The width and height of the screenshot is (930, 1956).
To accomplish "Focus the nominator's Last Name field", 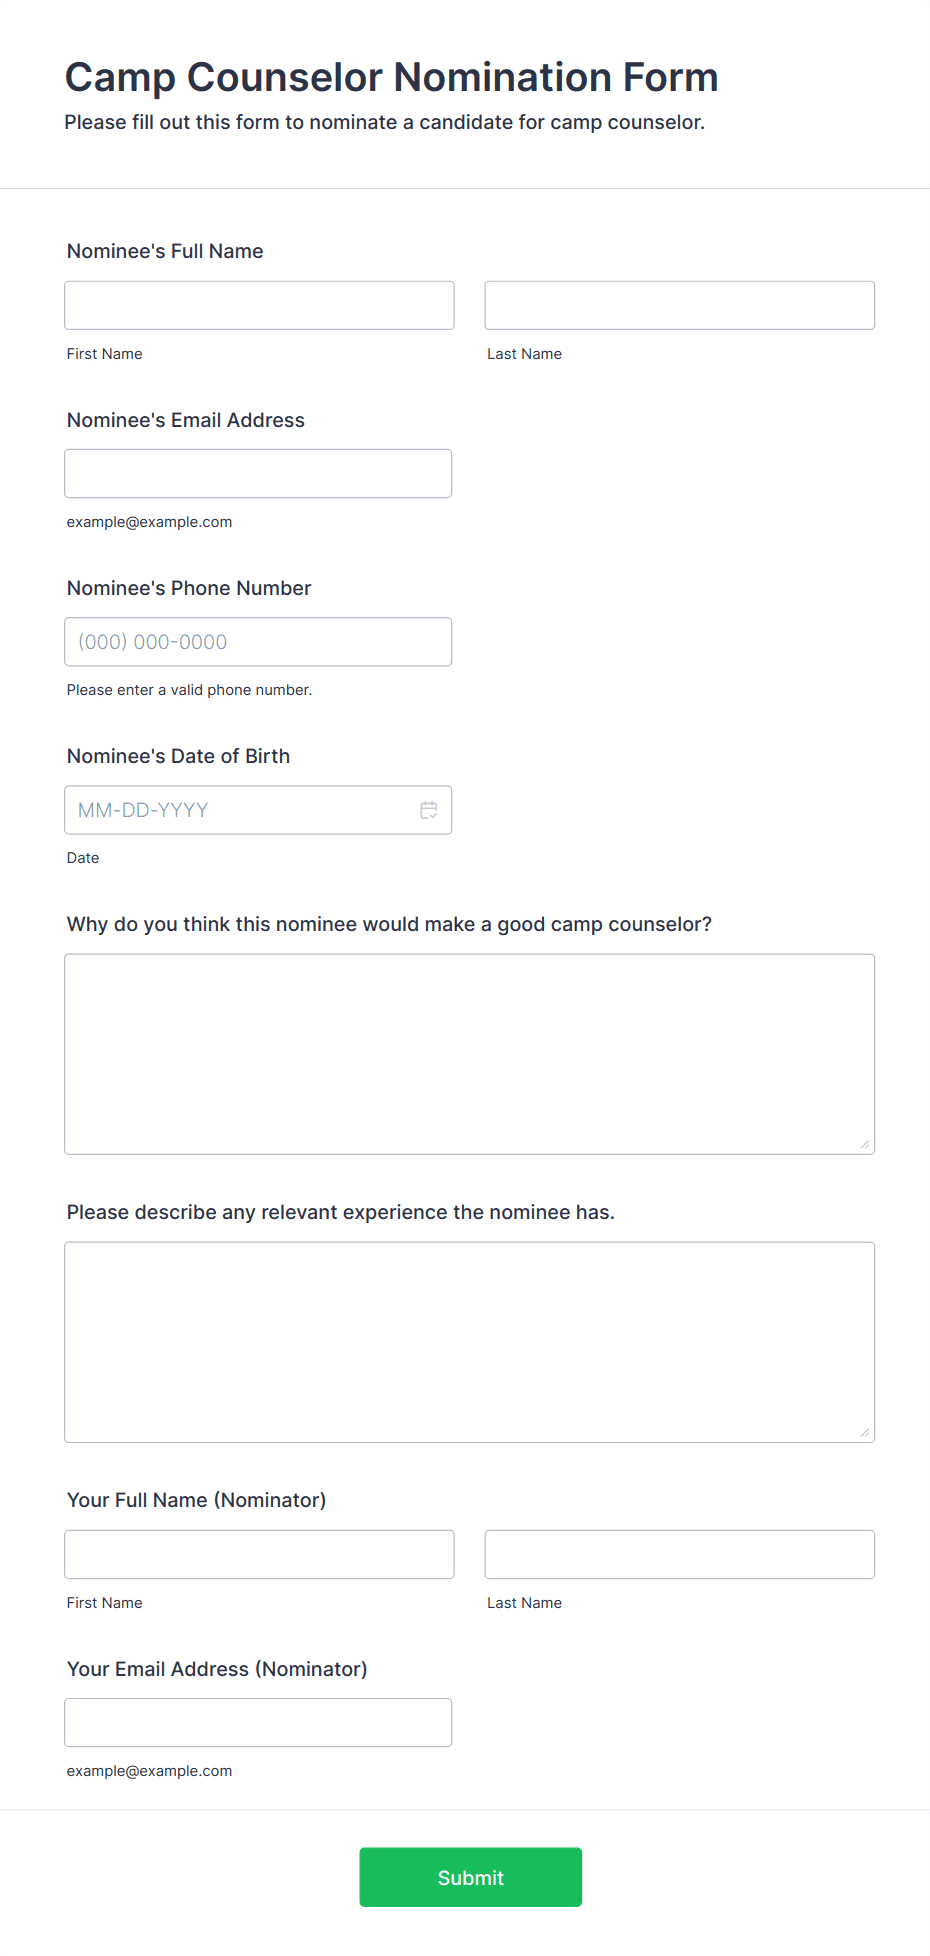I will click(x=680, y=1554).
